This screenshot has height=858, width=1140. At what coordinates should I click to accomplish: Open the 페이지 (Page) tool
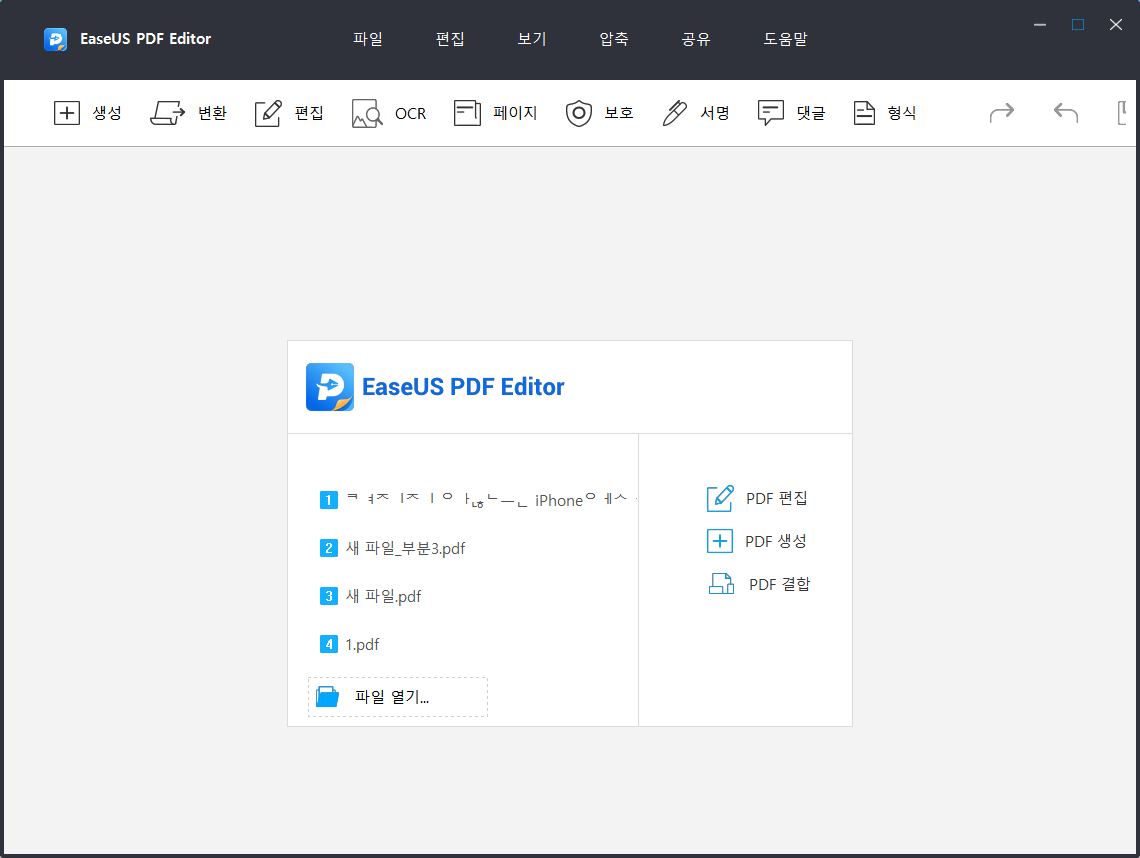pos(495,113)
